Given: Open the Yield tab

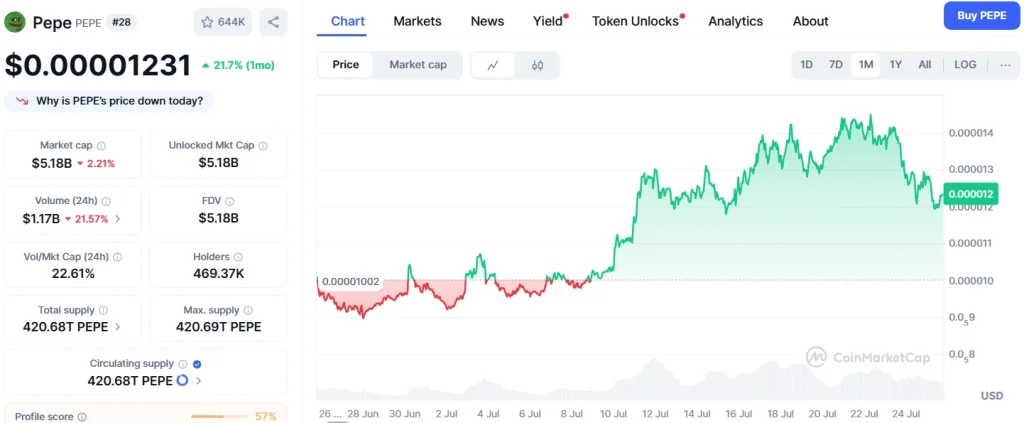Looking at the screenshot, I should click(549, 21).
